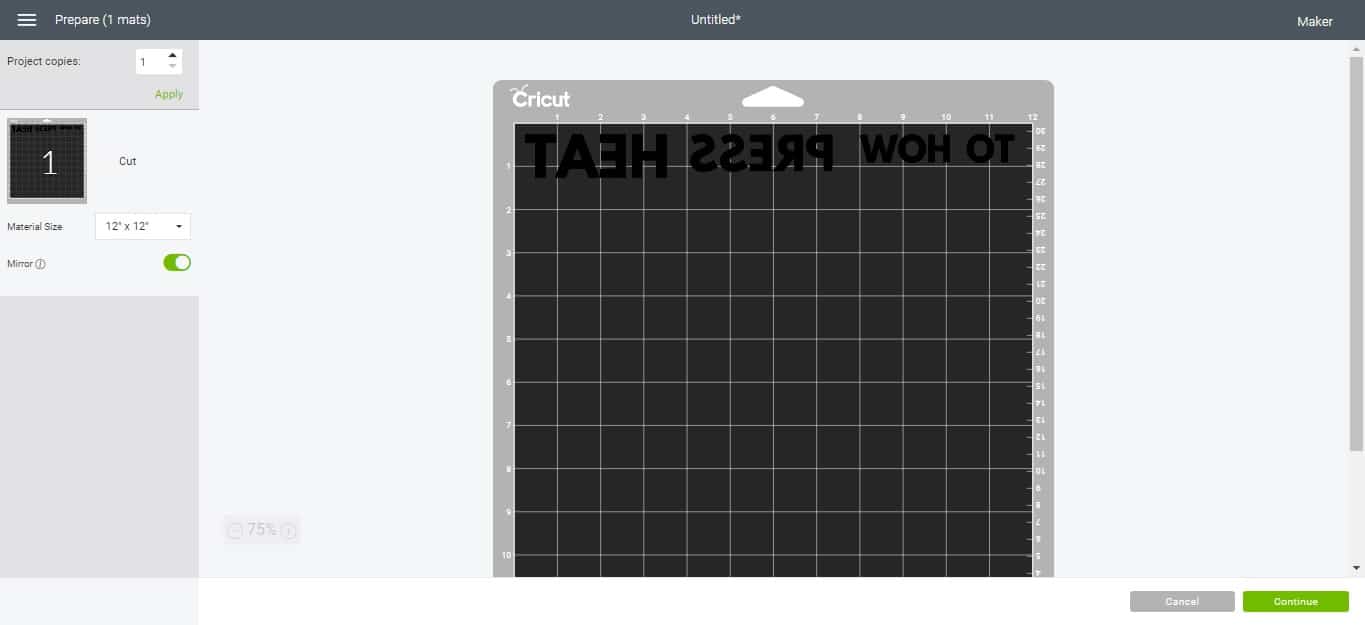Select the mirrored PRESS text on mat
1365x625 pixels.
[x=761, y=154]
